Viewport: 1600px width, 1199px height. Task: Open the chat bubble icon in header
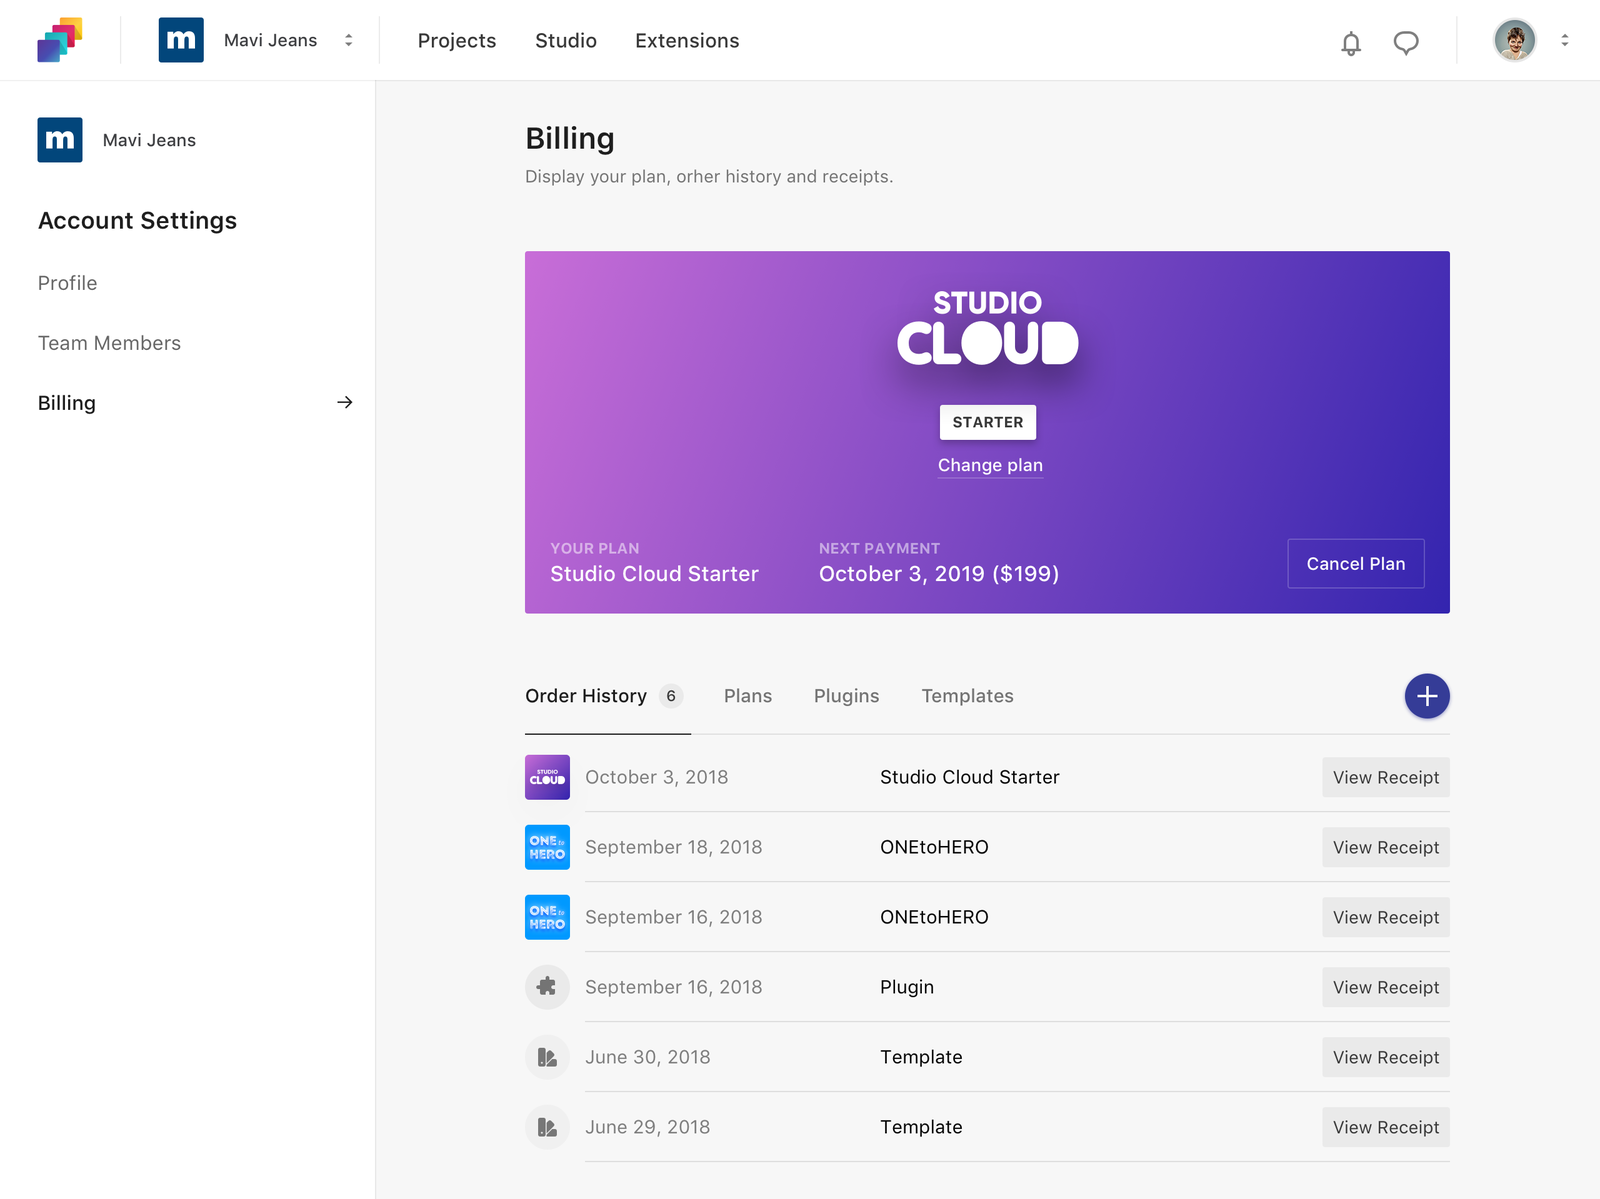[1407, 42]
